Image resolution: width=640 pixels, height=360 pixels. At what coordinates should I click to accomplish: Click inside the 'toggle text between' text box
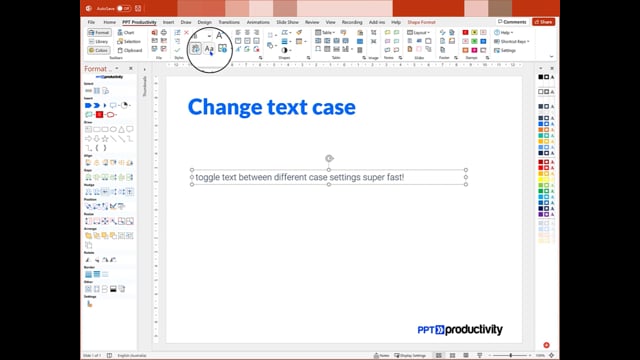(x=329, y=177)
